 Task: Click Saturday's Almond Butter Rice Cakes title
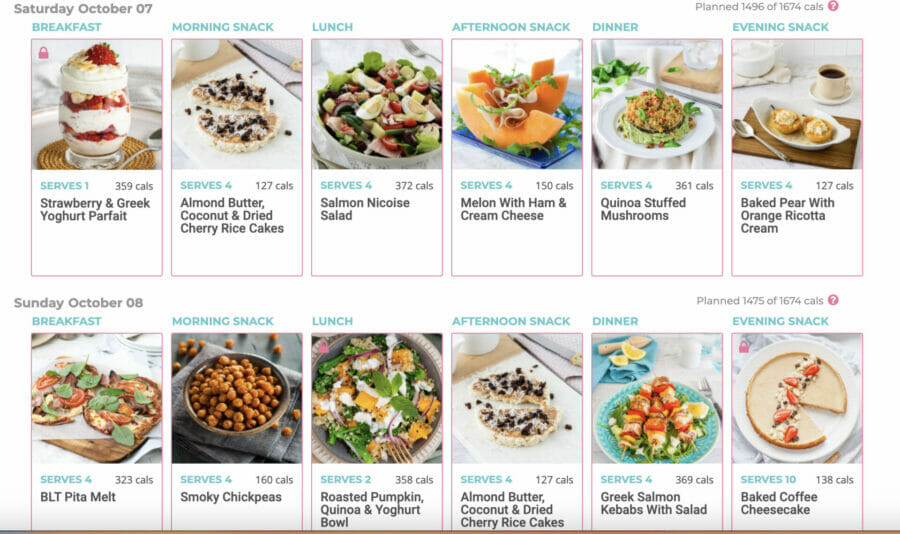click(232, 215)
